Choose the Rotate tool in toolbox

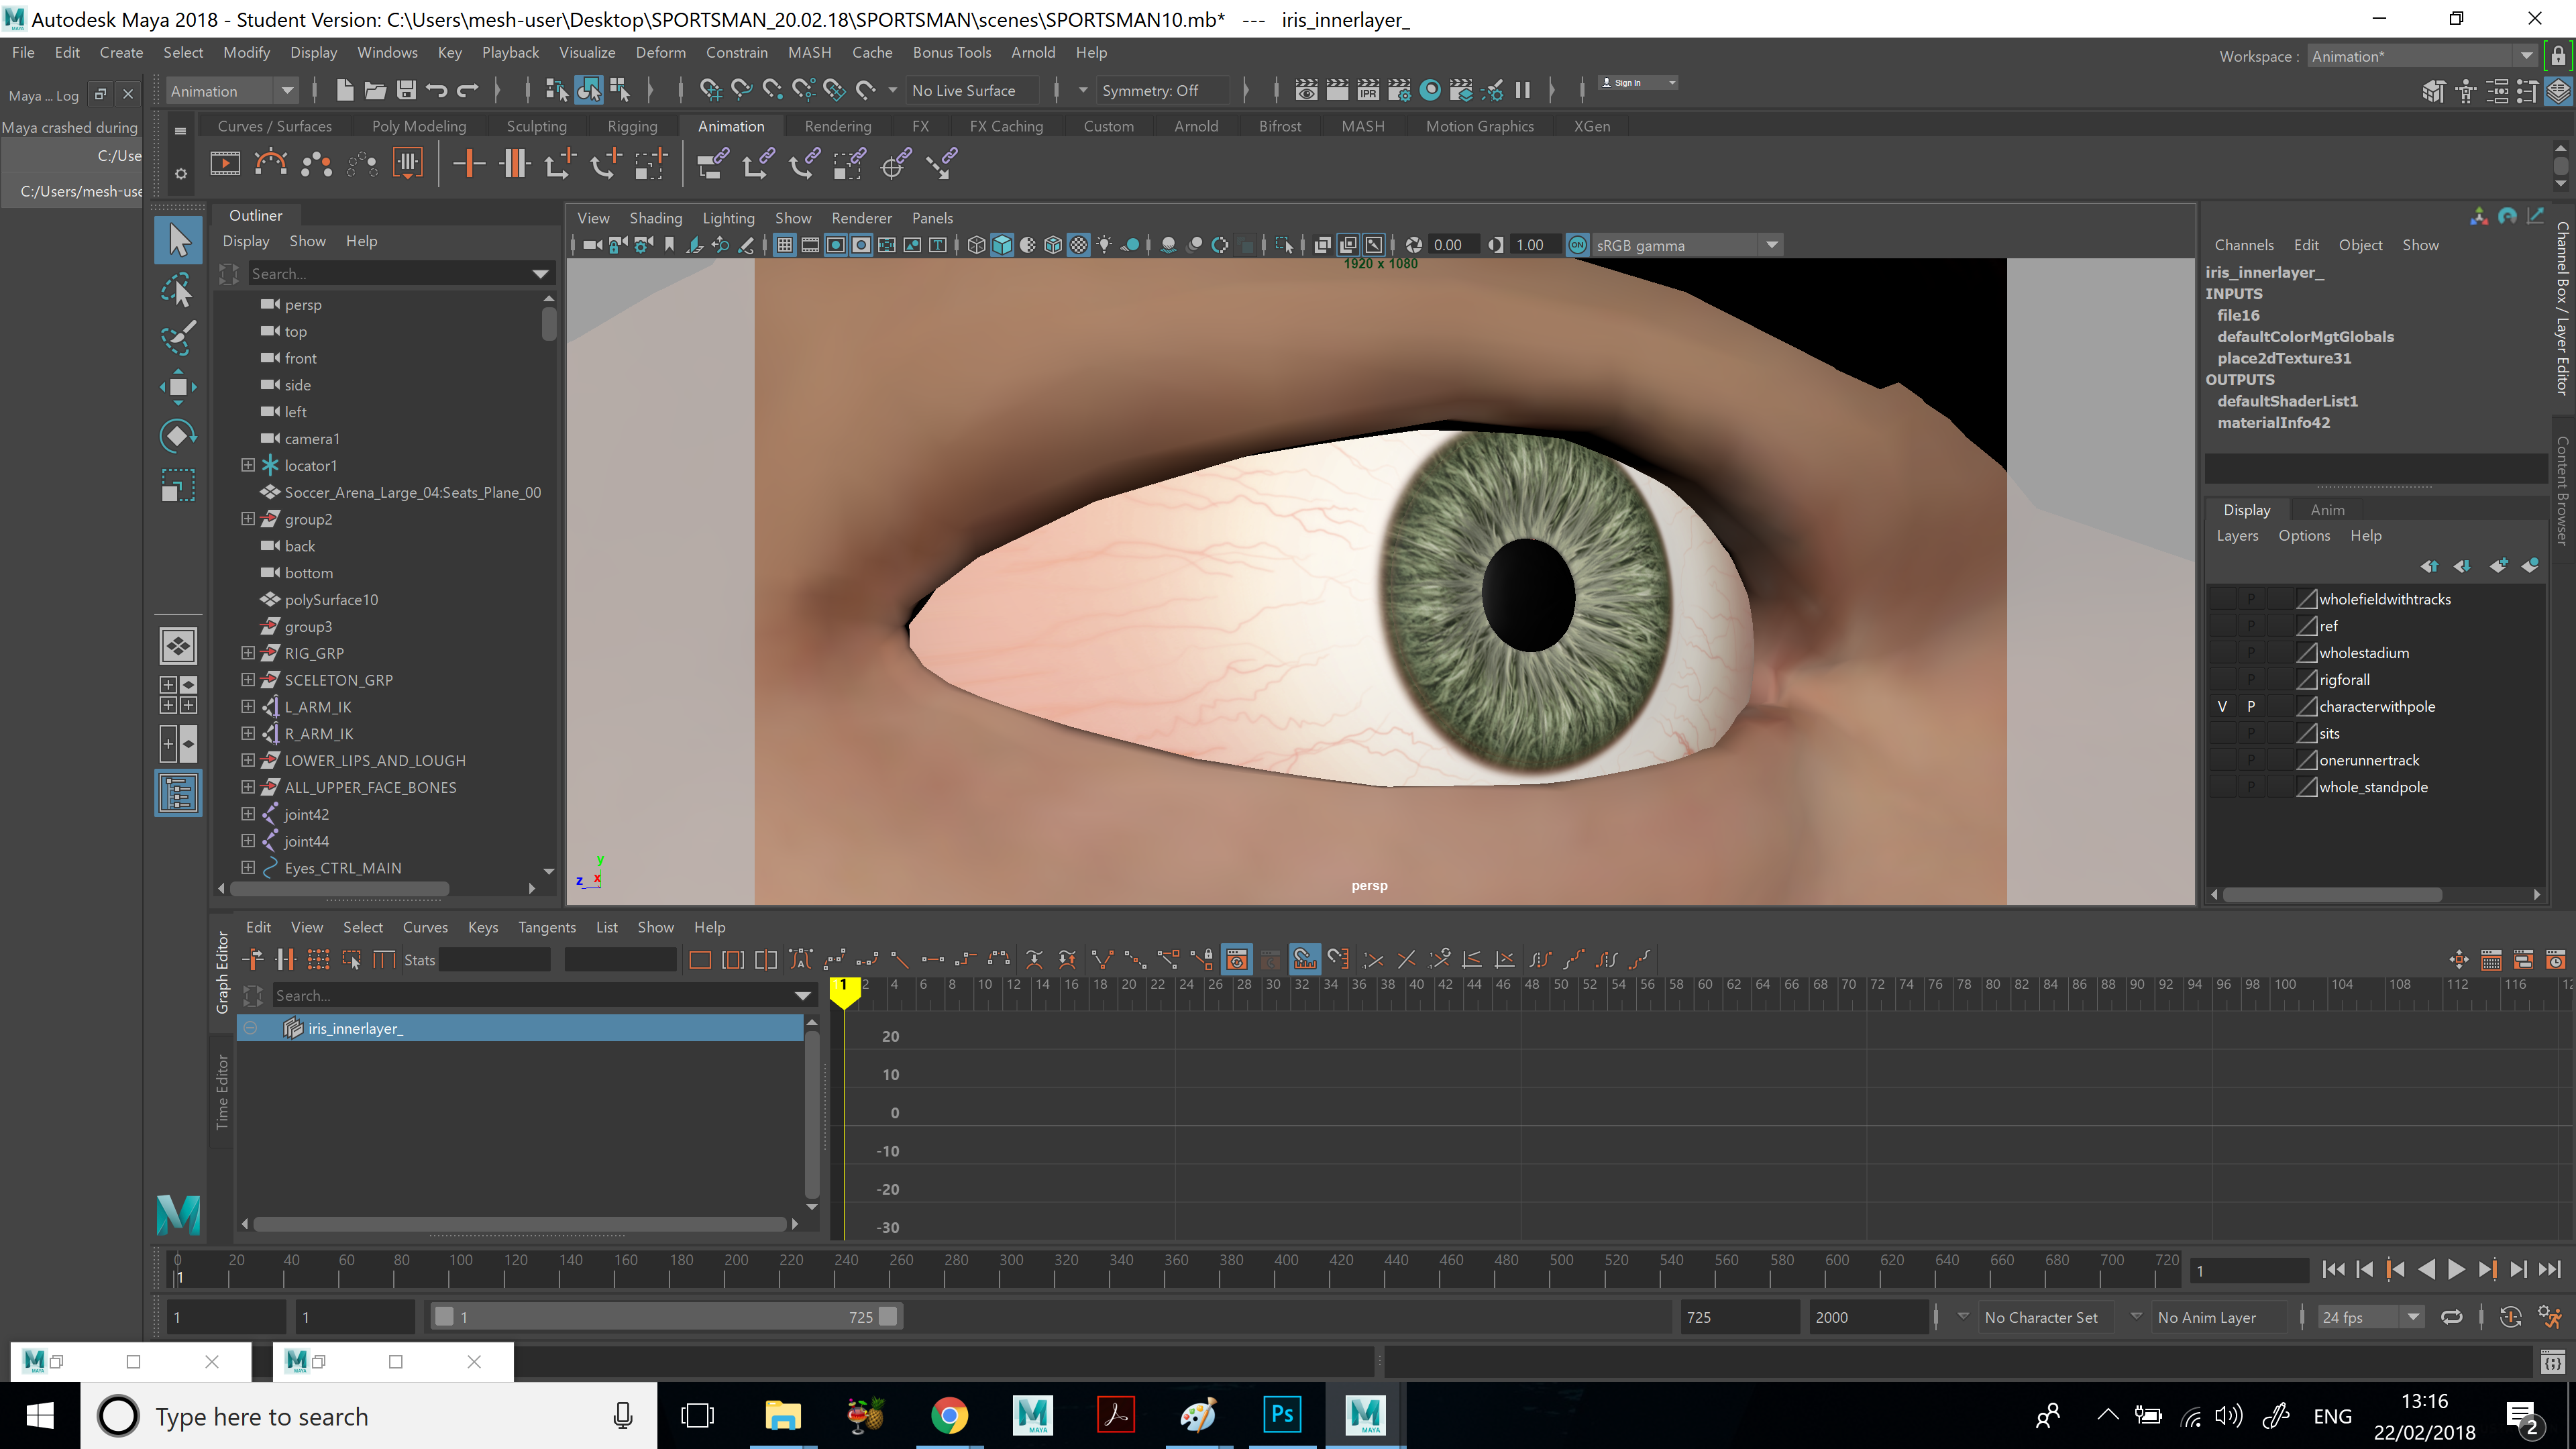pos(178,435)
